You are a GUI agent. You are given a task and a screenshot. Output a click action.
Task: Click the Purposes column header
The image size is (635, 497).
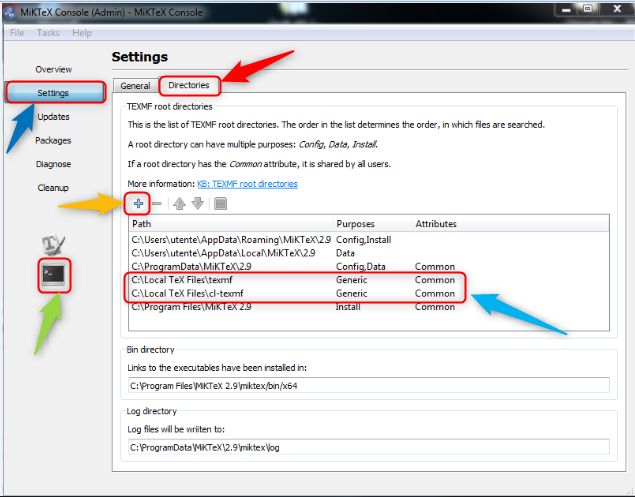click(x=374, y=224)
